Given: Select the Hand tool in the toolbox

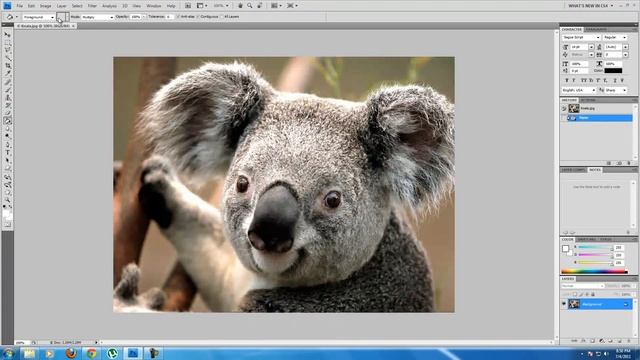Looking at the screenshot, I should tap(7, 193).
